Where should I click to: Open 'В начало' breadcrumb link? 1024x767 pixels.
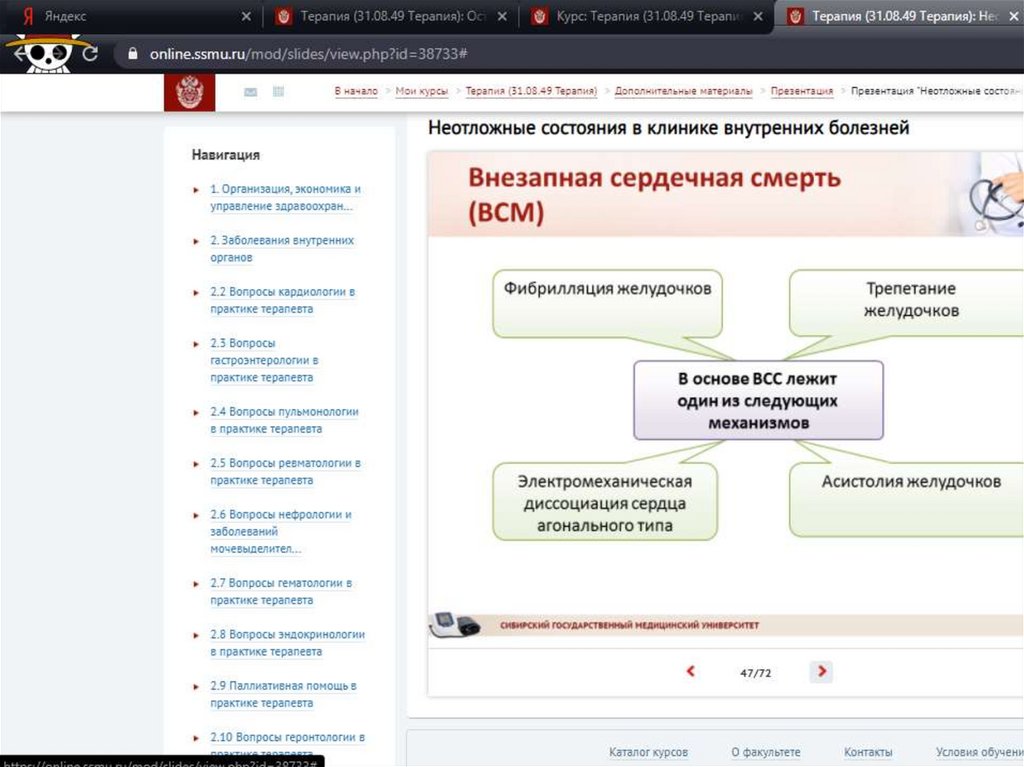(x=356, y=91)
